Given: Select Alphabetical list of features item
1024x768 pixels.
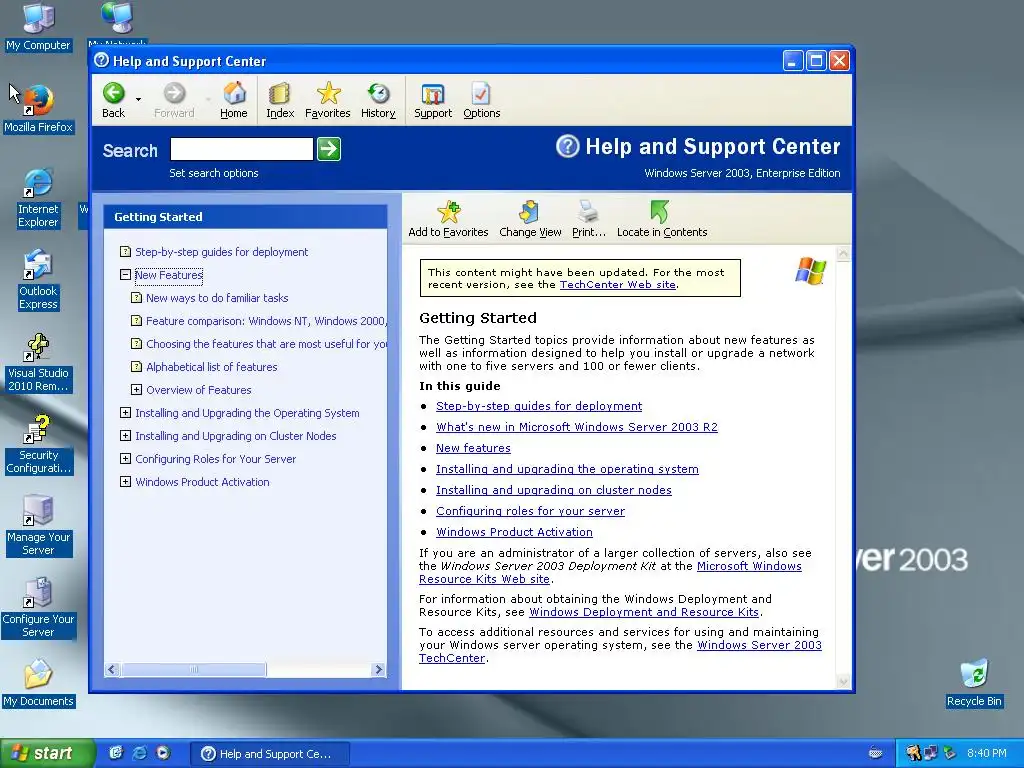Looking at the screenshot, I should pos(212,367).
